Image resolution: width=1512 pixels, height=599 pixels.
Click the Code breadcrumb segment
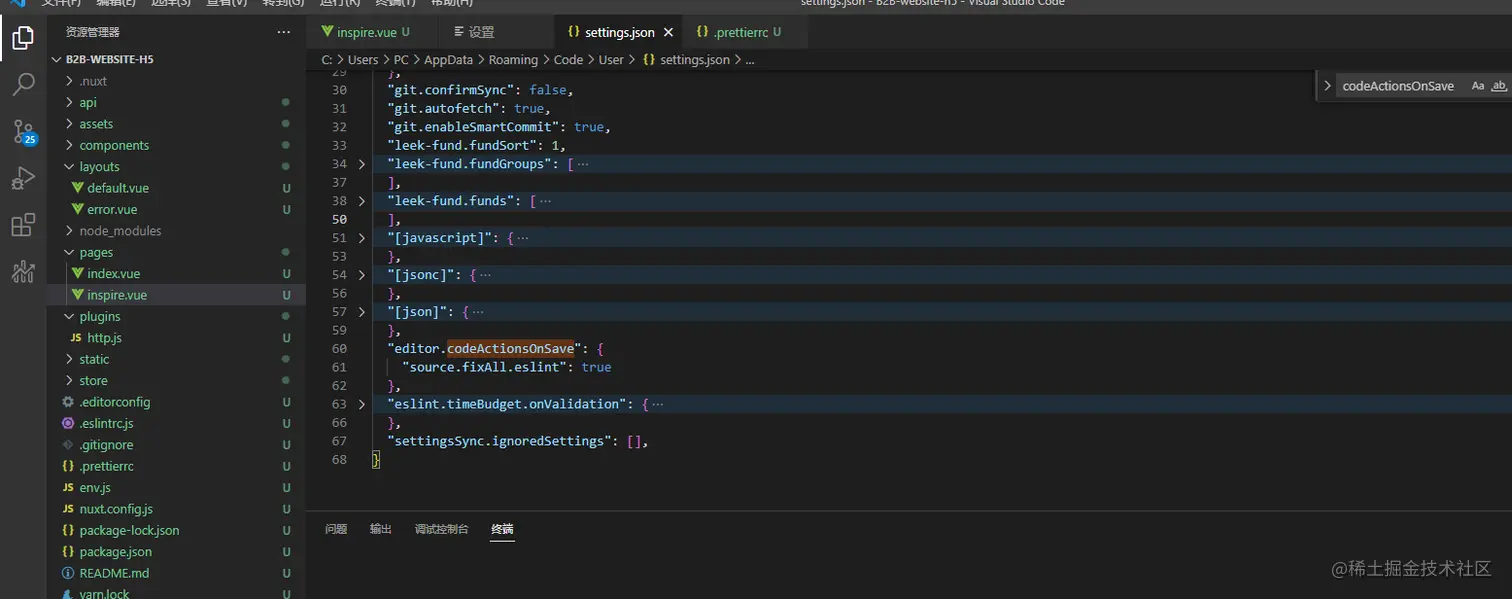pyautogui.click(x=568, y=60)
